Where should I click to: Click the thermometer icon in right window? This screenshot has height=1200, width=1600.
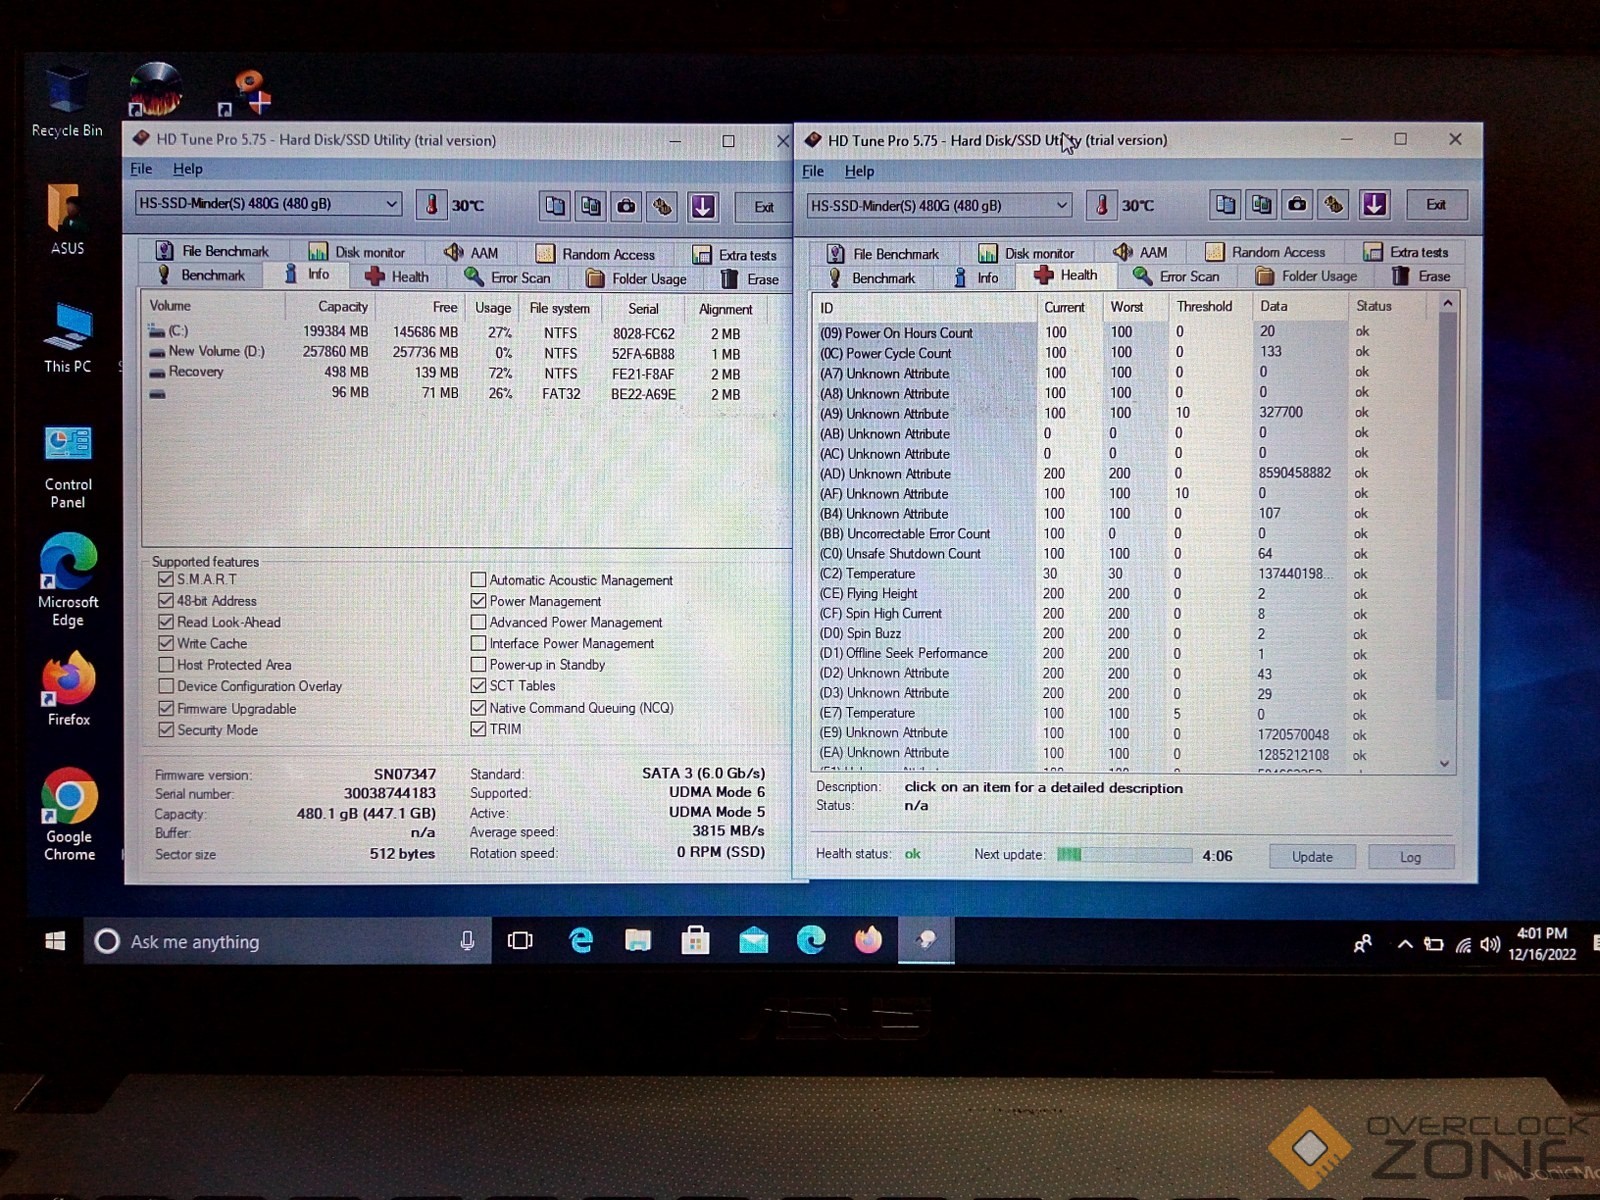click(x=1101, y=205)
